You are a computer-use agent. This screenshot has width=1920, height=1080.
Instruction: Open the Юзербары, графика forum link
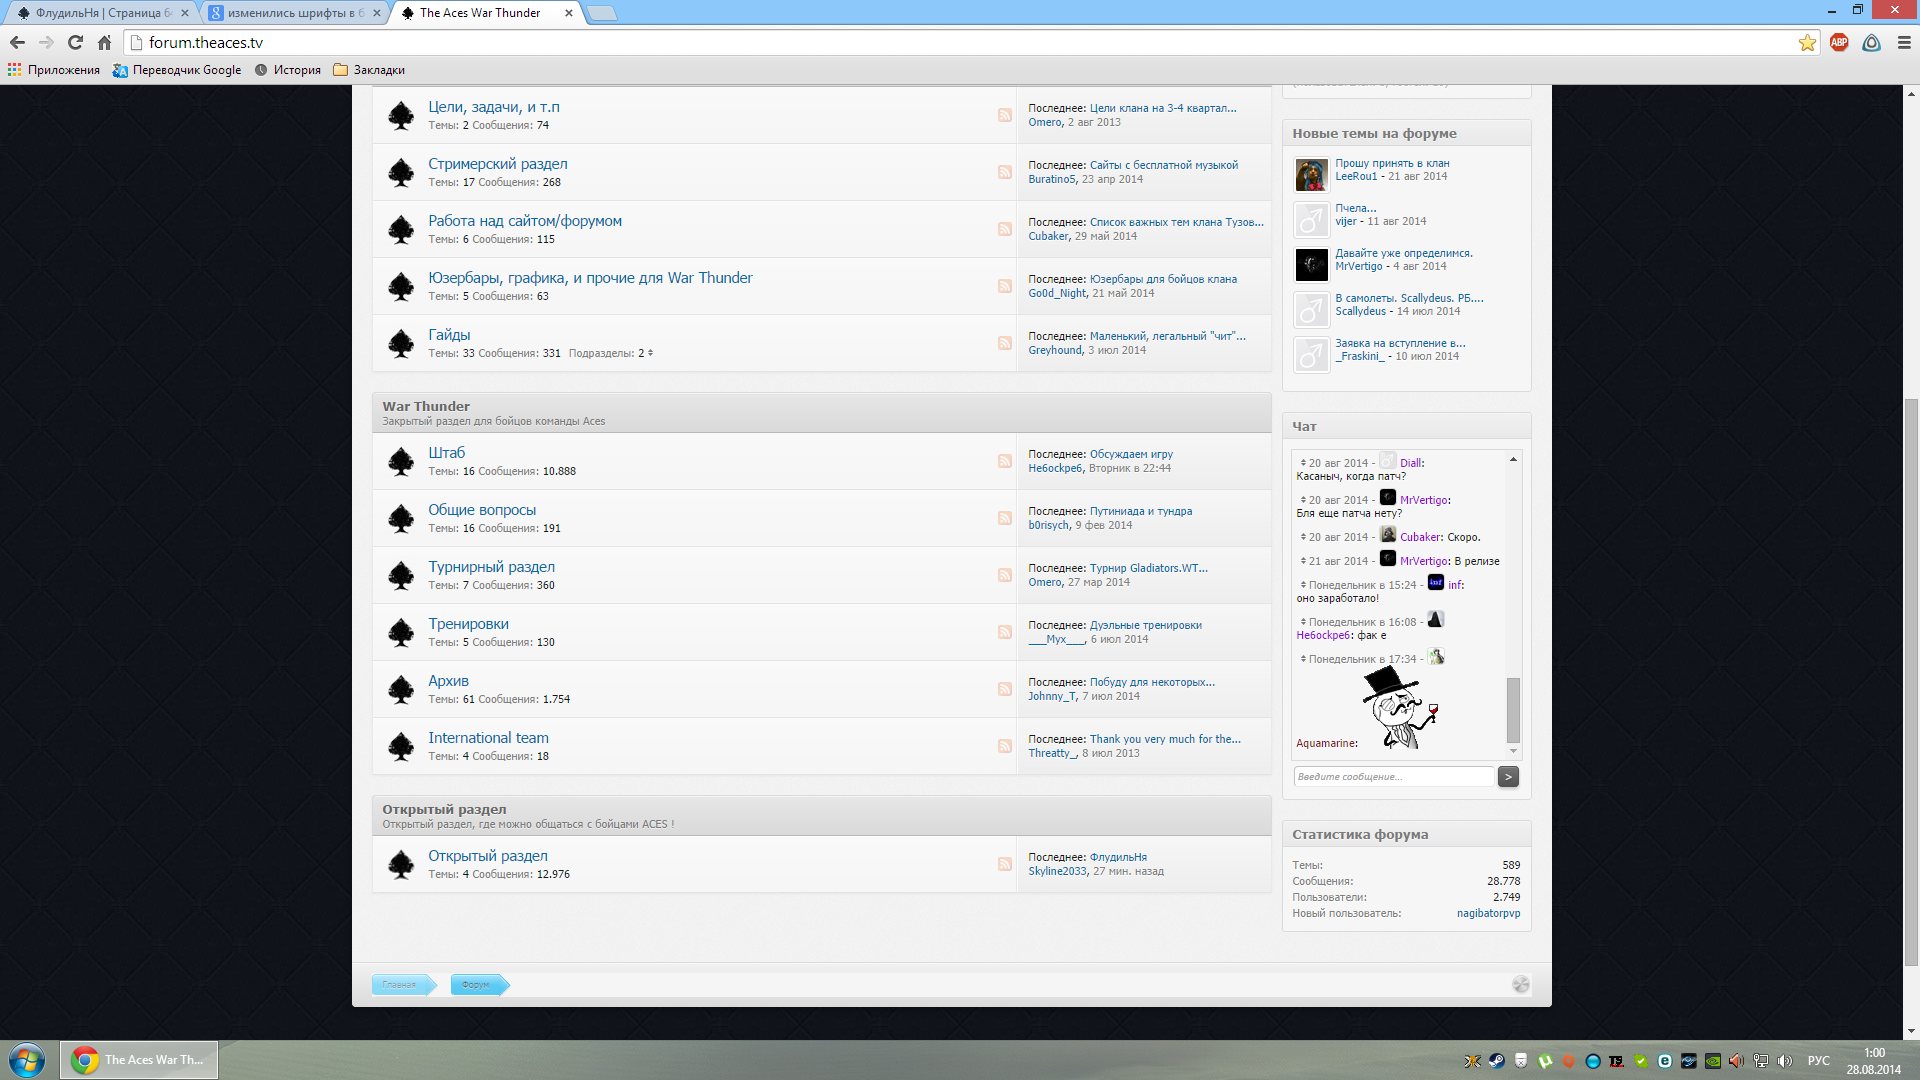[x=590, y=278]
